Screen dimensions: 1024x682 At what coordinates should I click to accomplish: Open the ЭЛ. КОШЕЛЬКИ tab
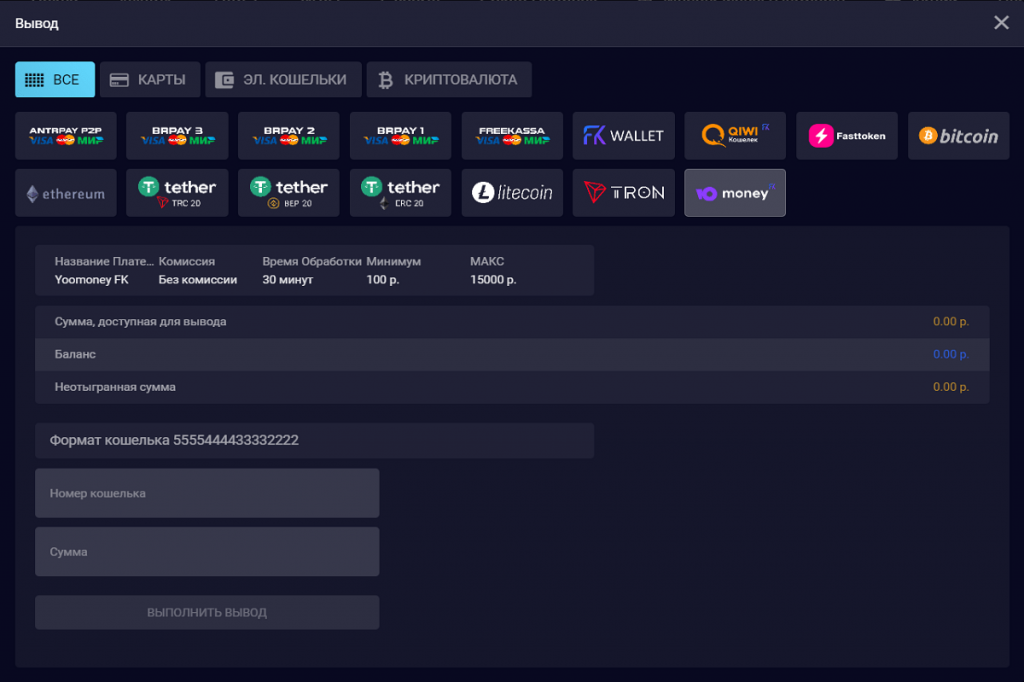click(283, 80)
